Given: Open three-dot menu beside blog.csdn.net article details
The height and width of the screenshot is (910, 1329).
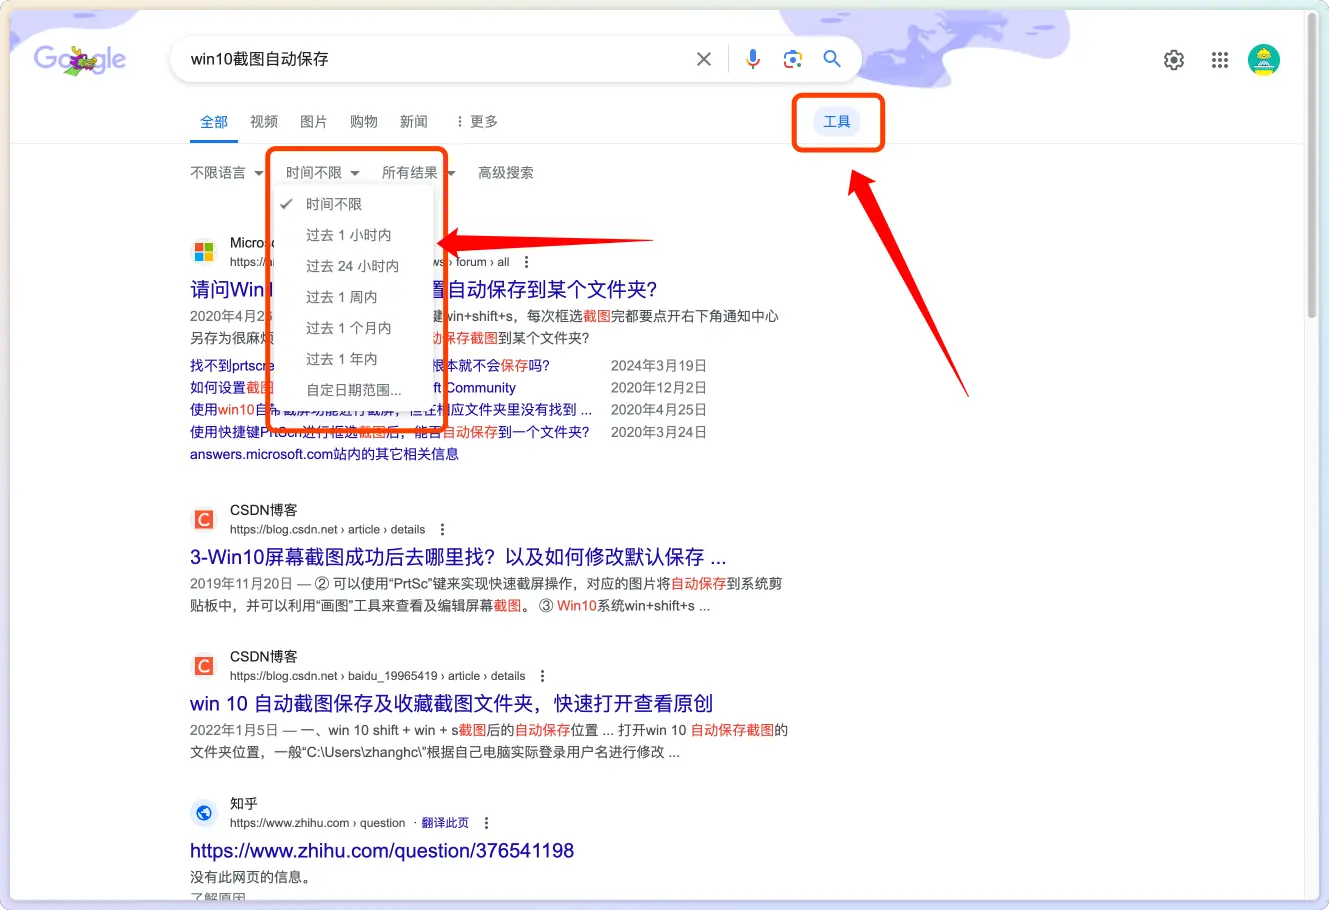Looking at the screenshot, I should point(443,529).
